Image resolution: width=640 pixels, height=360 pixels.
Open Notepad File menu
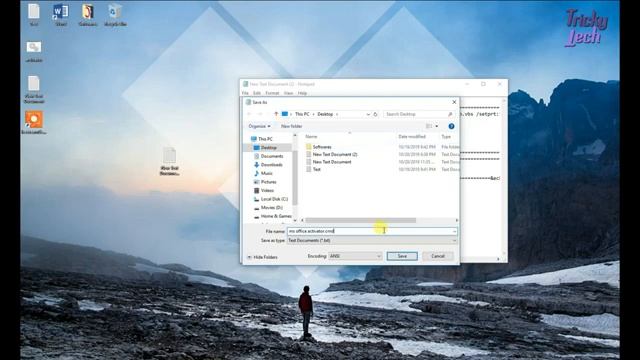point(245,93)
